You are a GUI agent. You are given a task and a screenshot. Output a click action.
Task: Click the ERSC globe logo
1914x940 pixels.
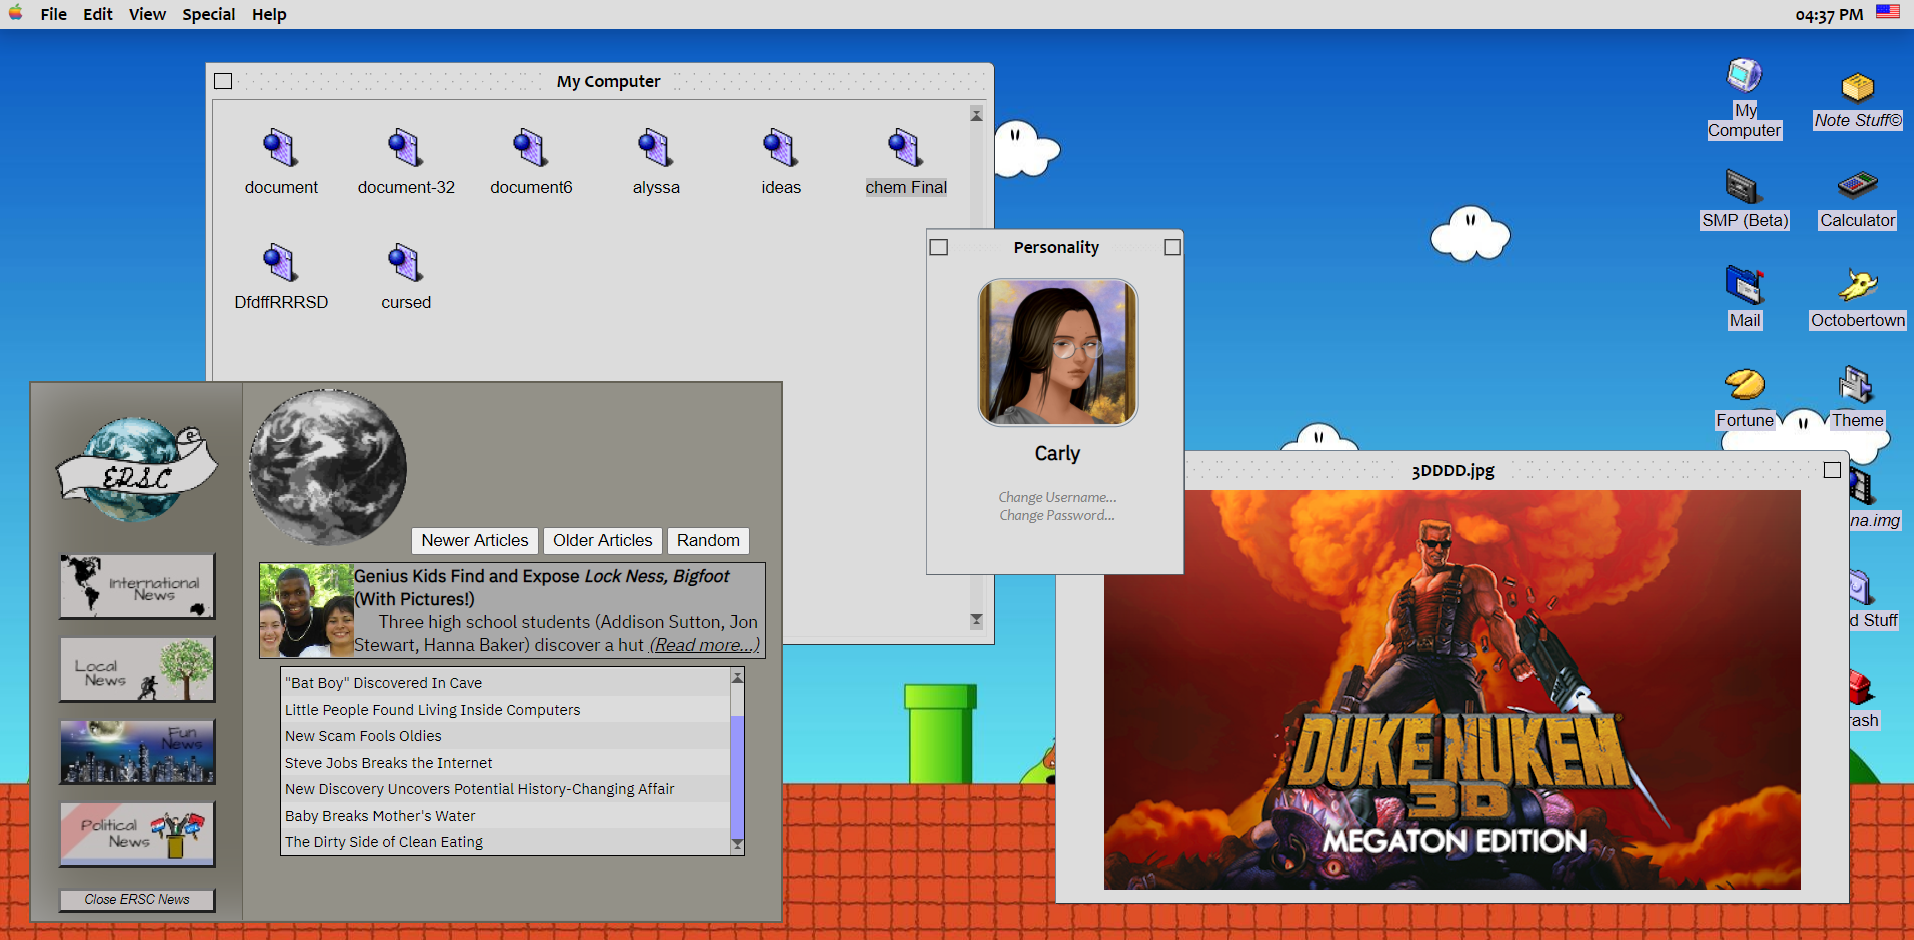136,470
